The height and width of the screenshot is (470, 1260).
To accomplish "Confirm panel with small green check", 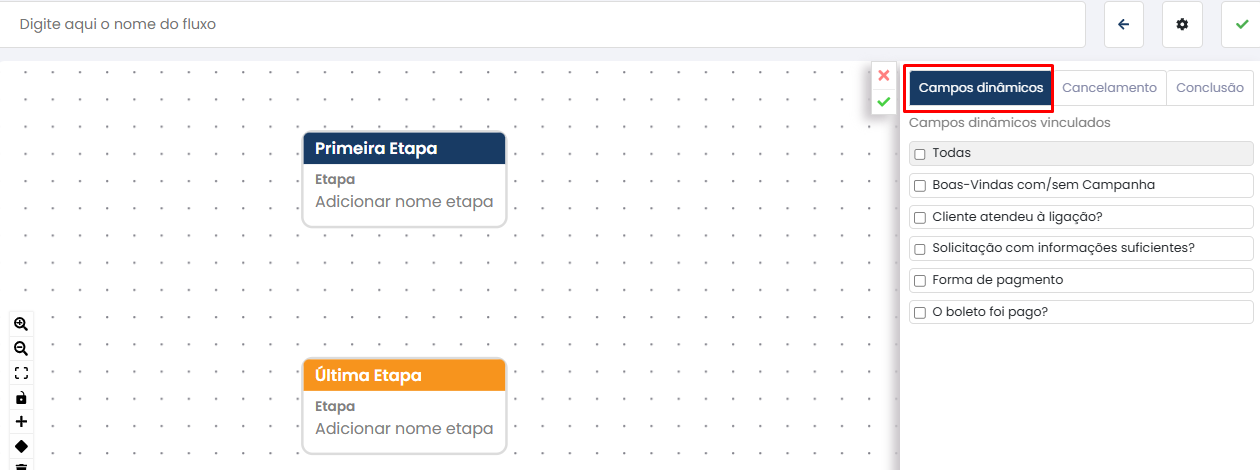I will click(x=884, y=101).
